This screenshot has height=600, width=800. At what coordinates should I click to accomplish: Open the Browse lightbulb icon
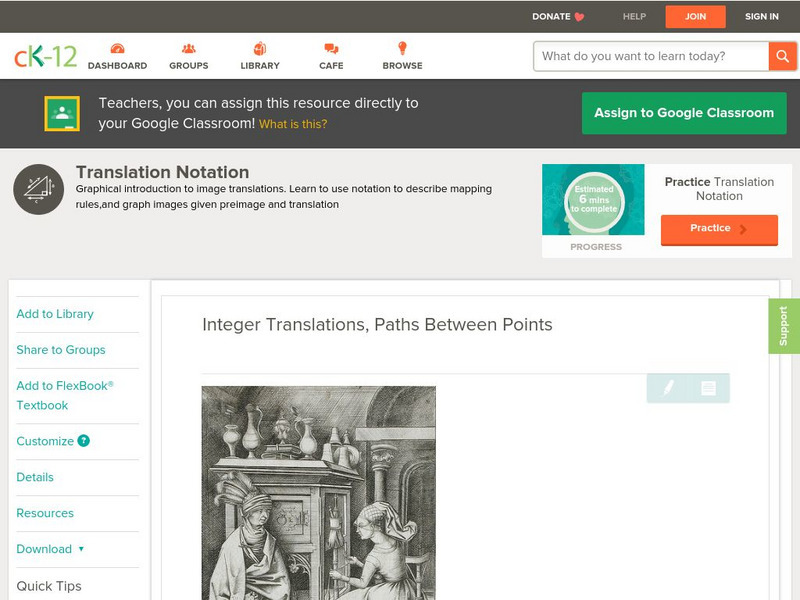pyautogui.click(x=403, y=48)
